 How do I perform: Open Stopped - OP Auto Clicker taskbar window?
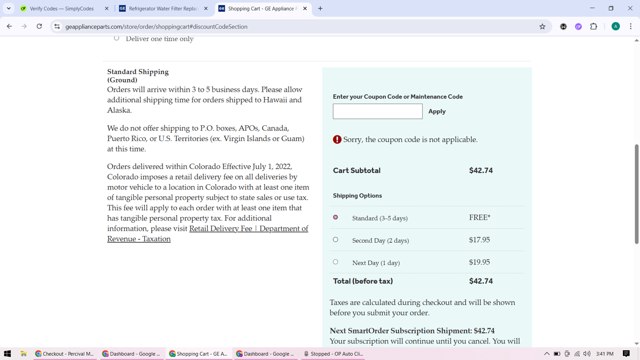coord(333,353)
